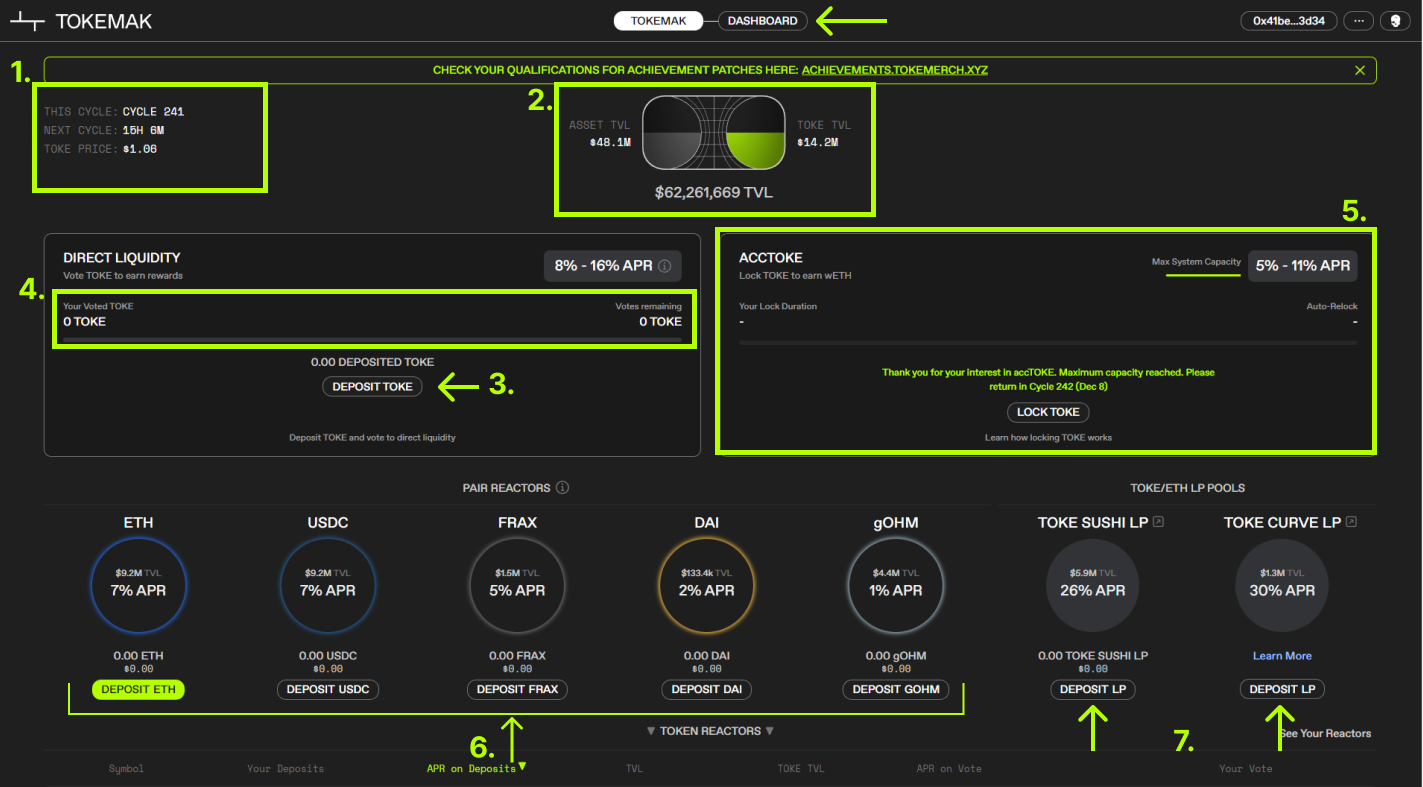Sort by the TVL column header
Screen dimensions: 1423x787
[634, 768]
